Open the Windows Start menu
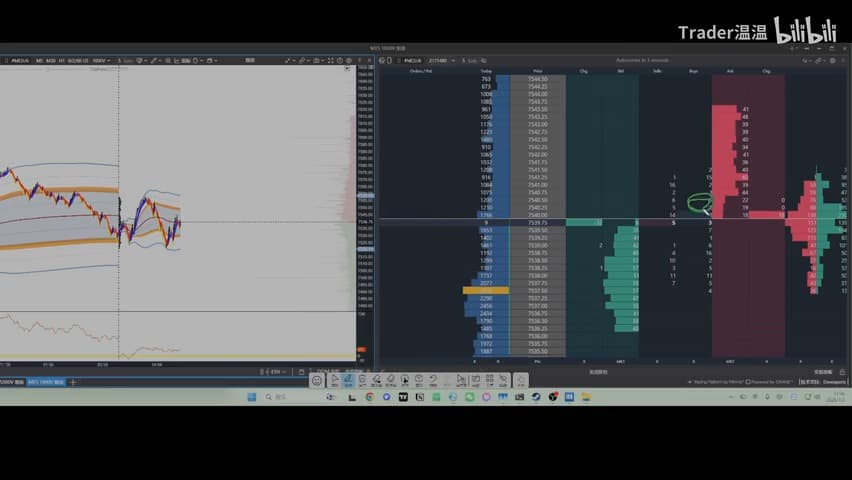 coord(252,397)
